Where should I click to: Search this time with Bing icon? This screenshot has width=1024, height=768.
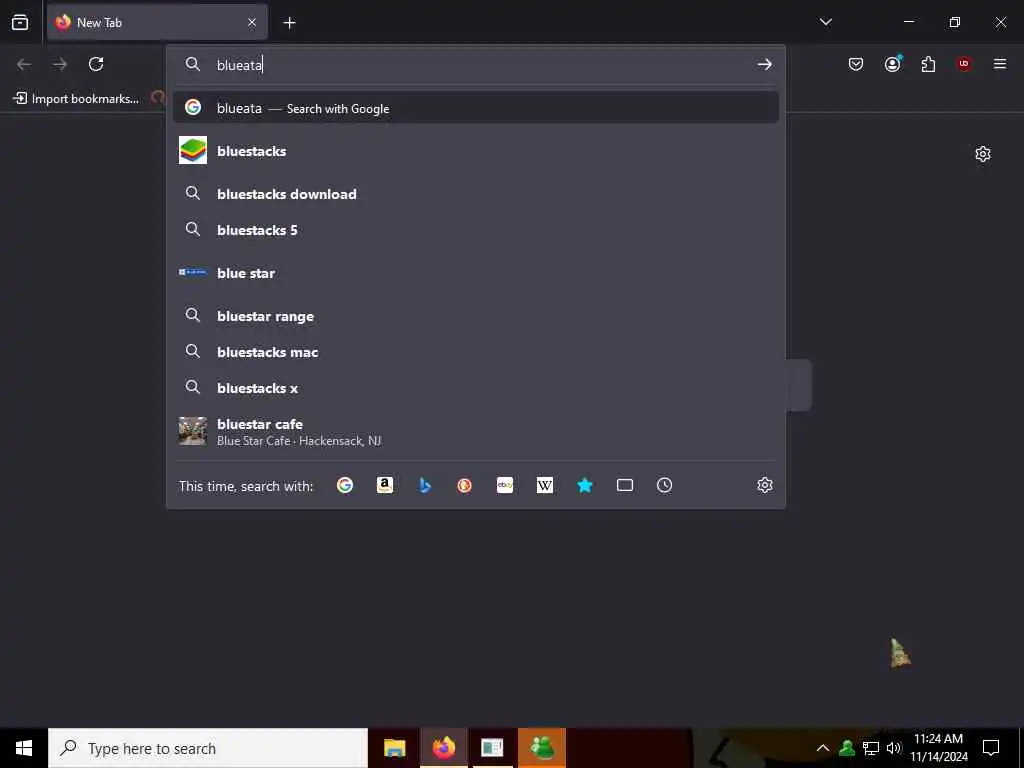click(425, 485)
